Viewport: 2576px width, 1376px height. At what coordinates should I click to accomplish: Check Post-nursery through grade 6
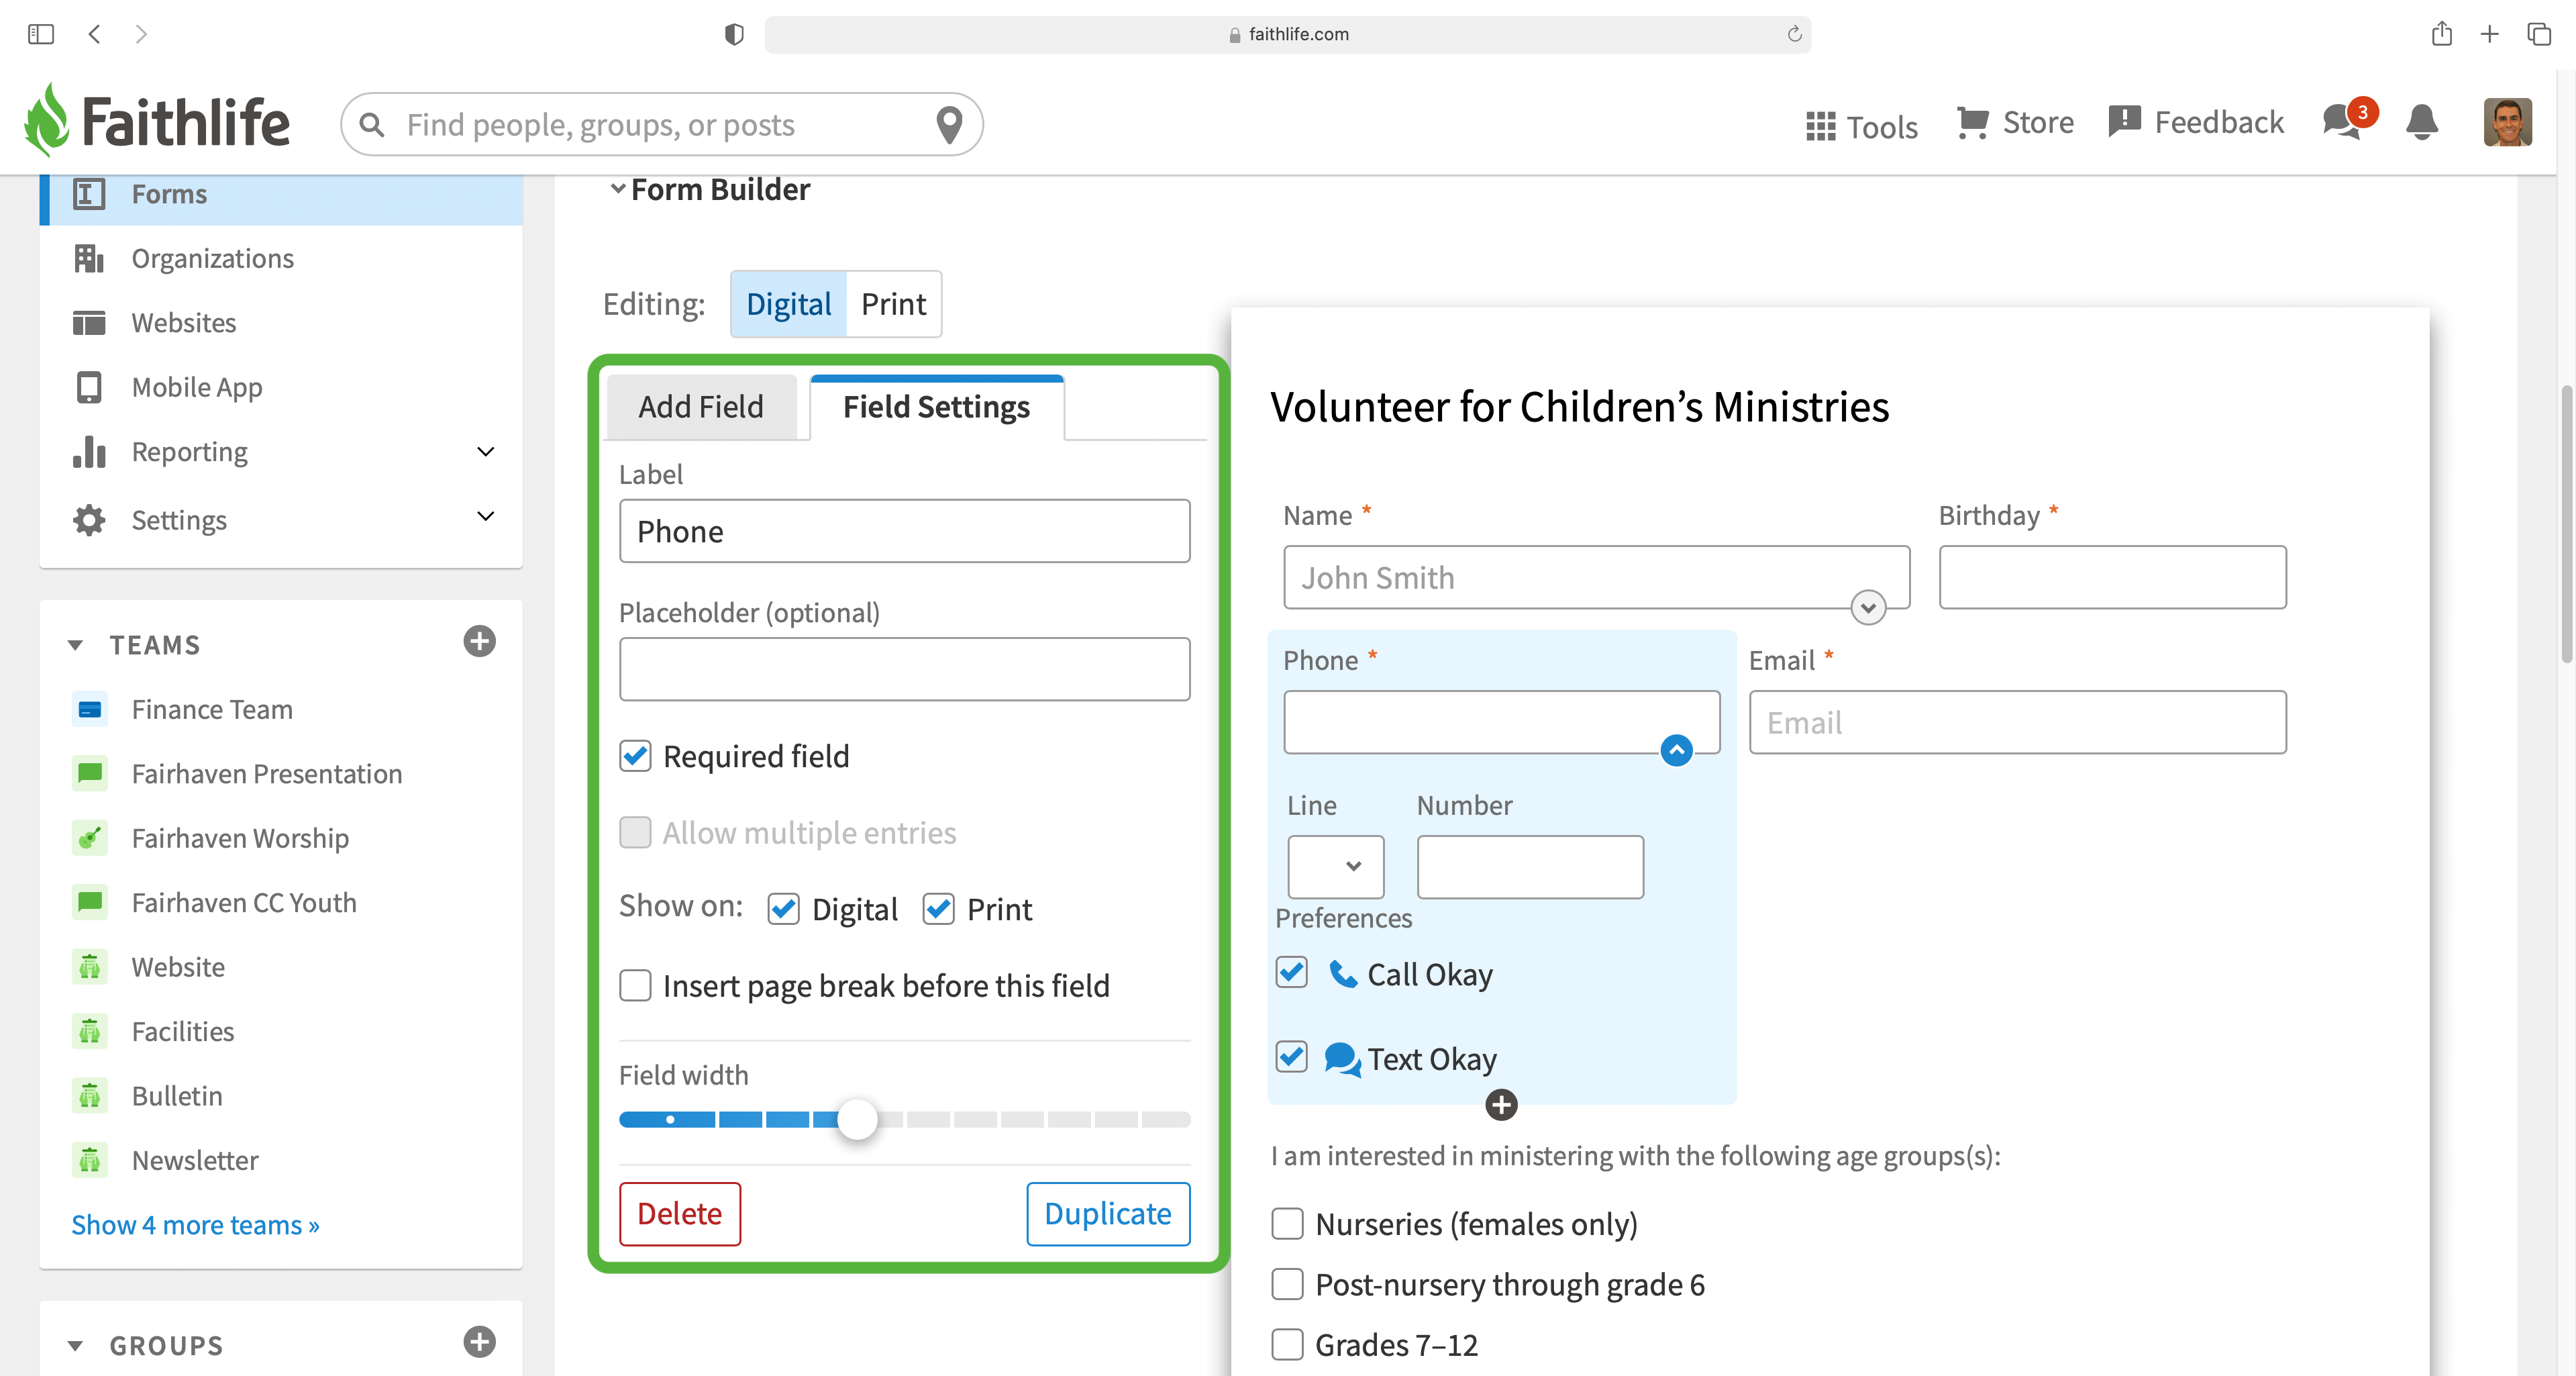(1287, 1284)
